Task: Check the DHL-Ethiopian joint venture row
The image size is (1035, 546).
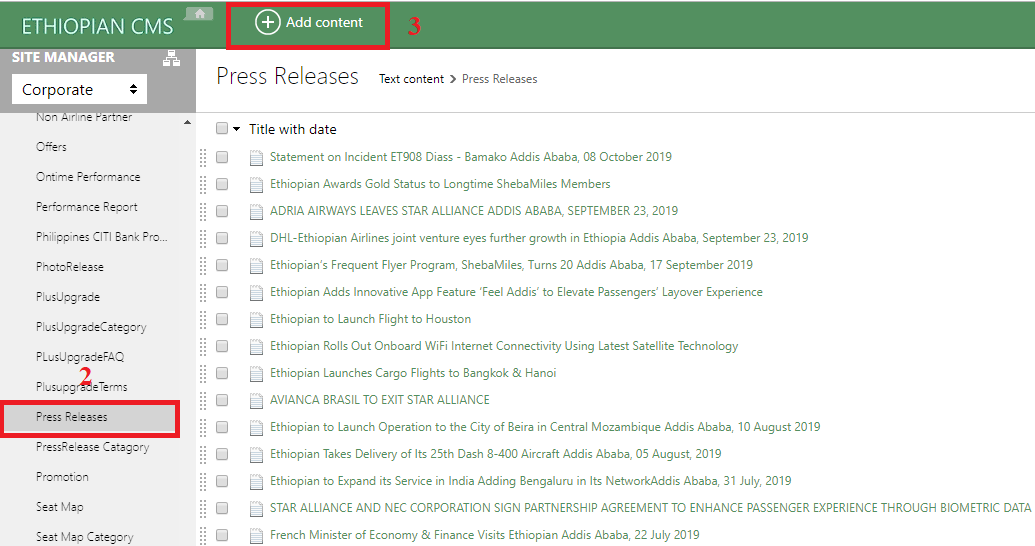Action: 222,238
